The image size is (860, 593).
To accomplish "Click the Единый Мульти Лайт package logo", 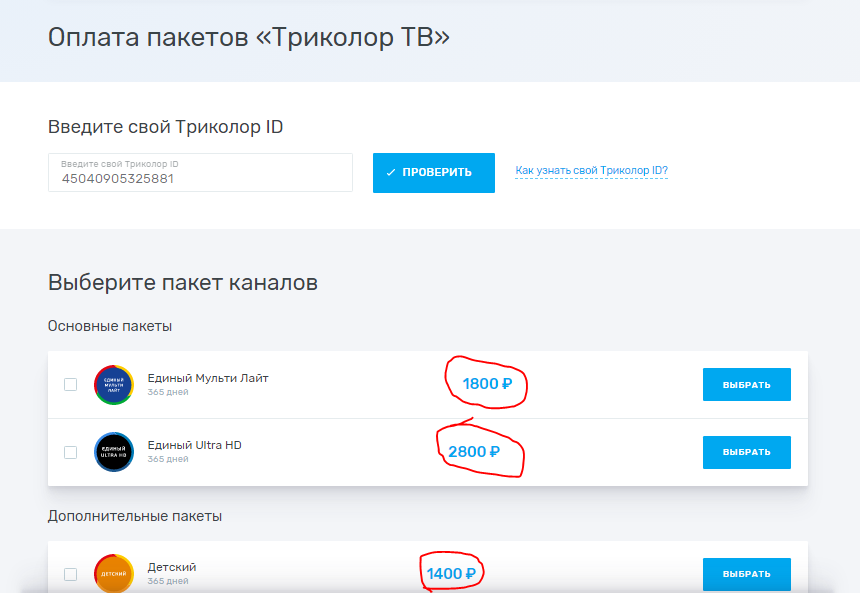I will point(114,385).
